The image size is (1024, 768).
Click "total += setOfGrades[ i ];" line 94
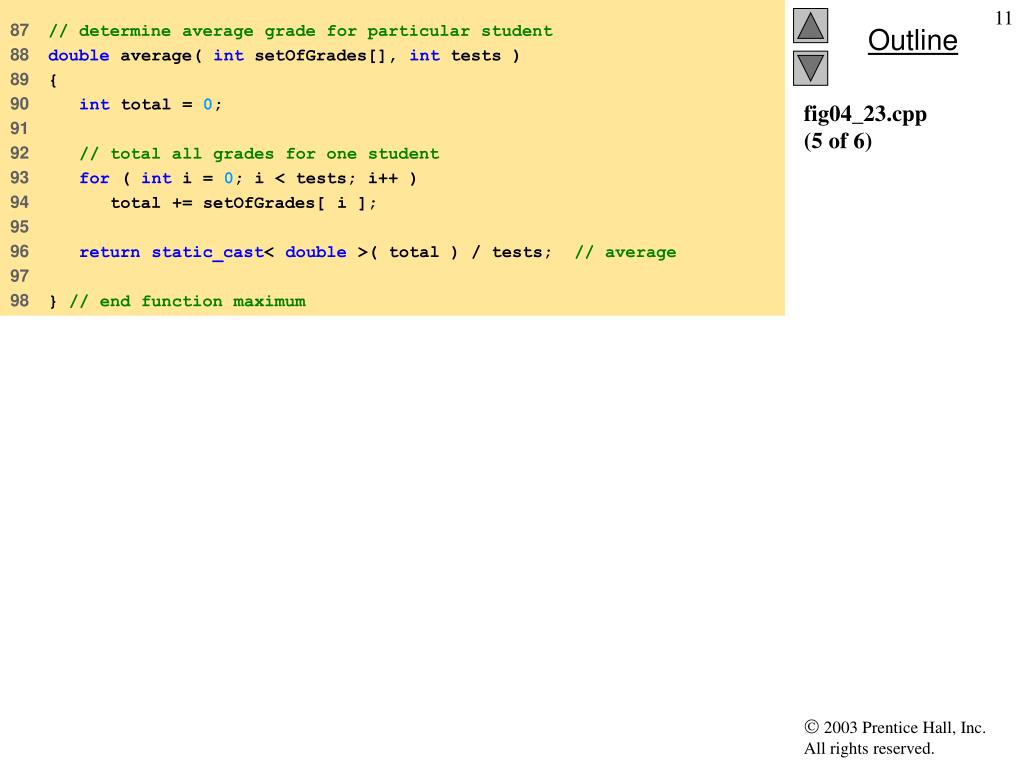244,202
